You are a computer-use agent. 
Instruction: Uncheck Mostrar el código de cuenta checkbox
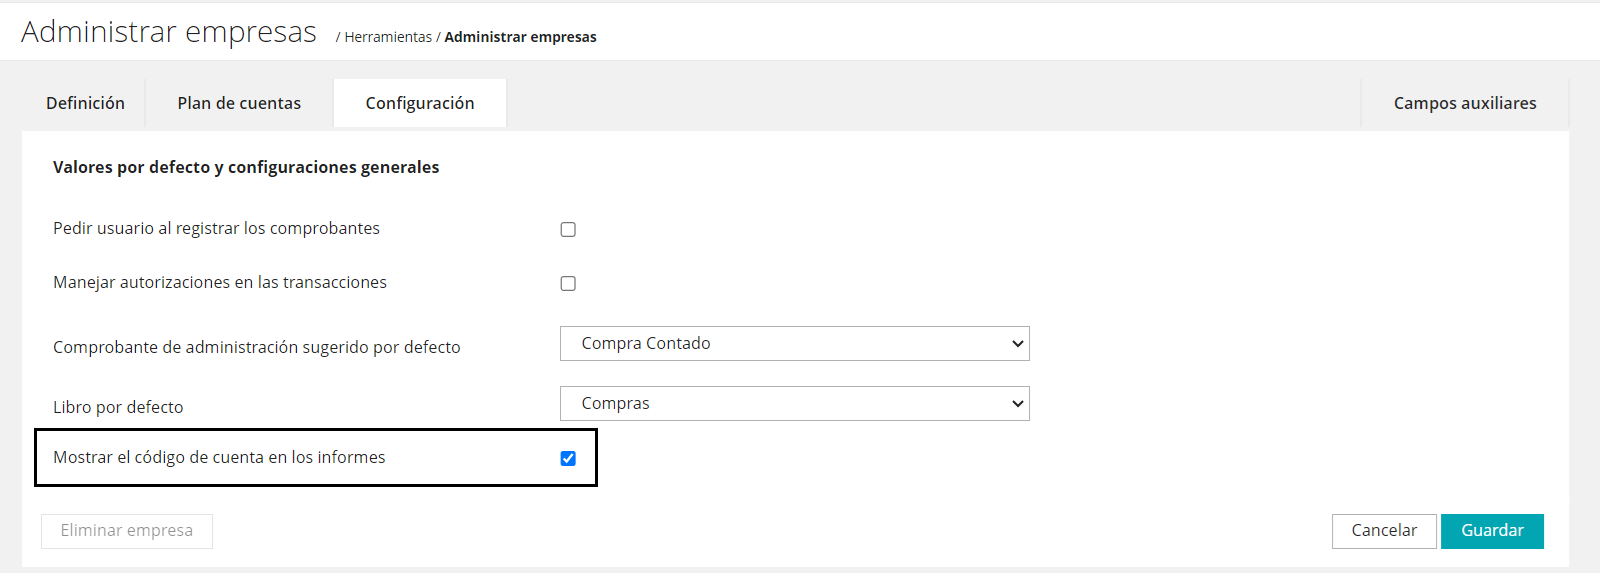(x=568, y=459)
